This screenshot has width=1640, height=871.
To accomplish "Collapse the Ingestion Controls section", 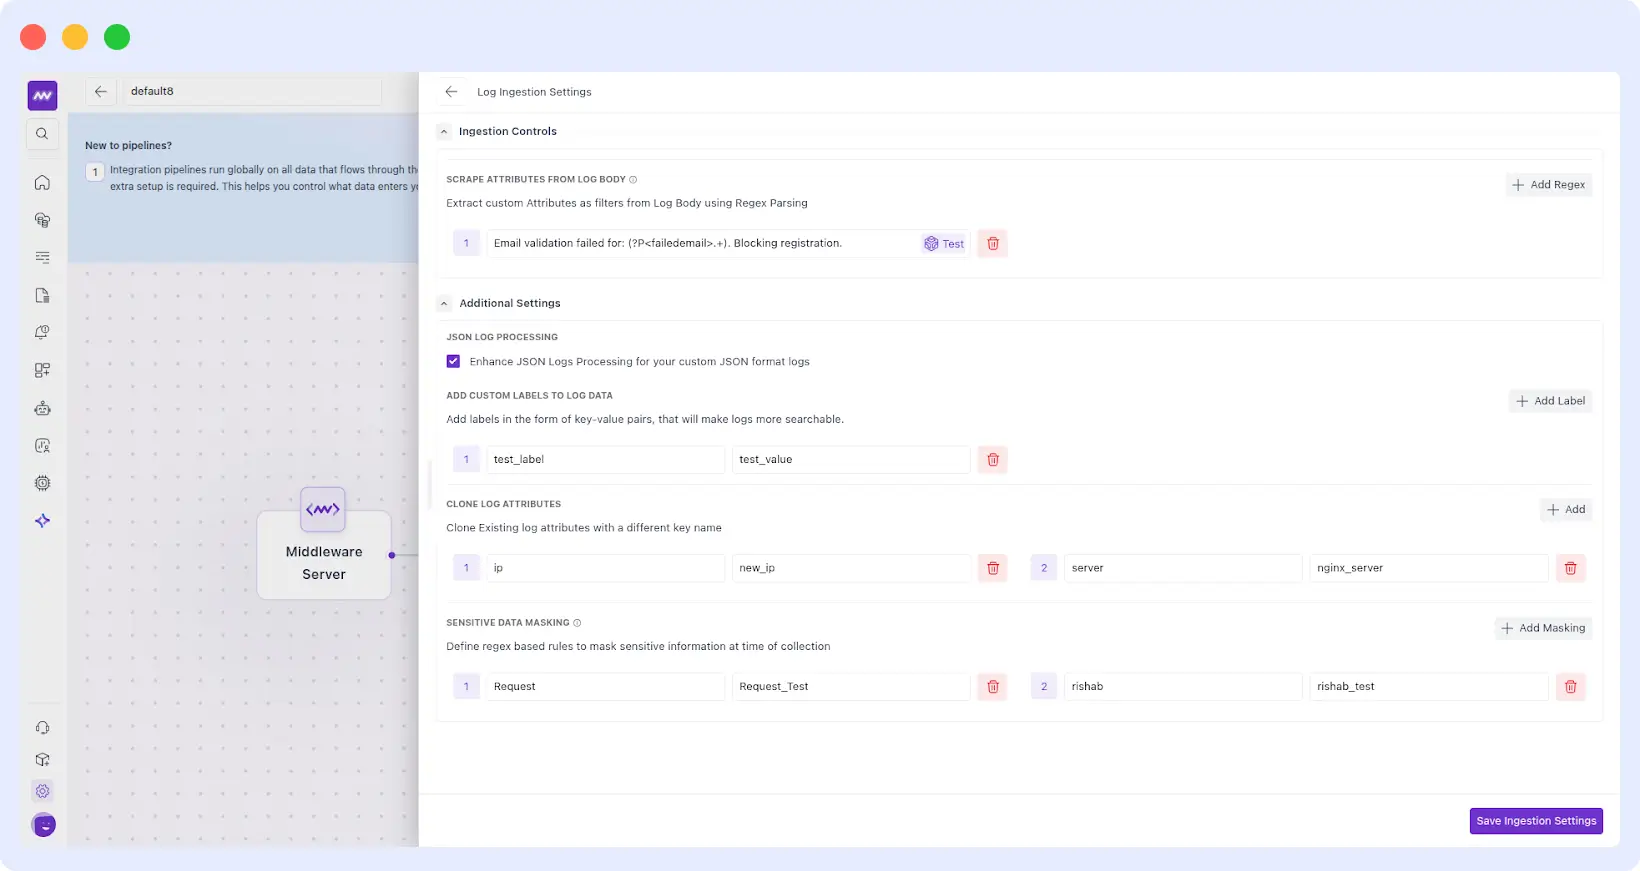I will click(444, 132).
